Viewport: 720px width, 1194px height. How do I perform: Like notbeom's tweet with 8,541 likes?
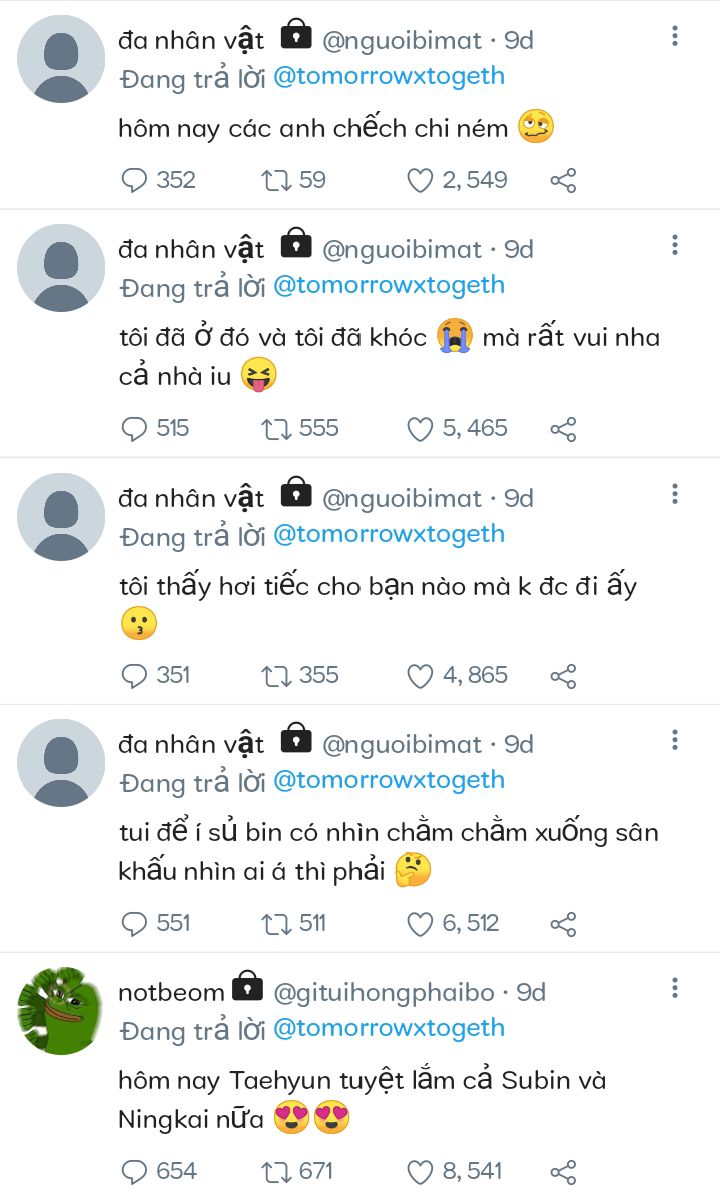point(420,1172)
